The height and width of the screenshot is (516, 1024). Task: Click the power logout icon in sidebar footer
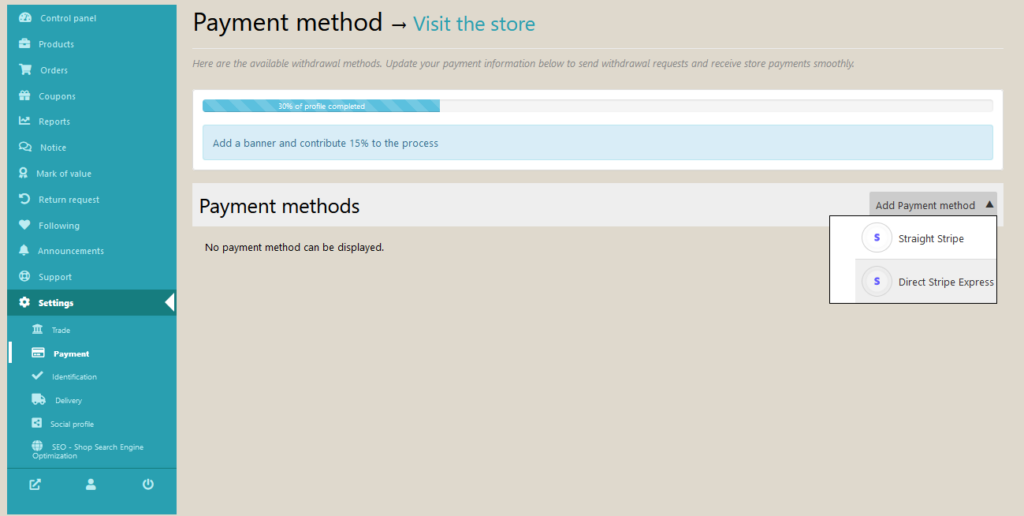[x=148, y=484]
